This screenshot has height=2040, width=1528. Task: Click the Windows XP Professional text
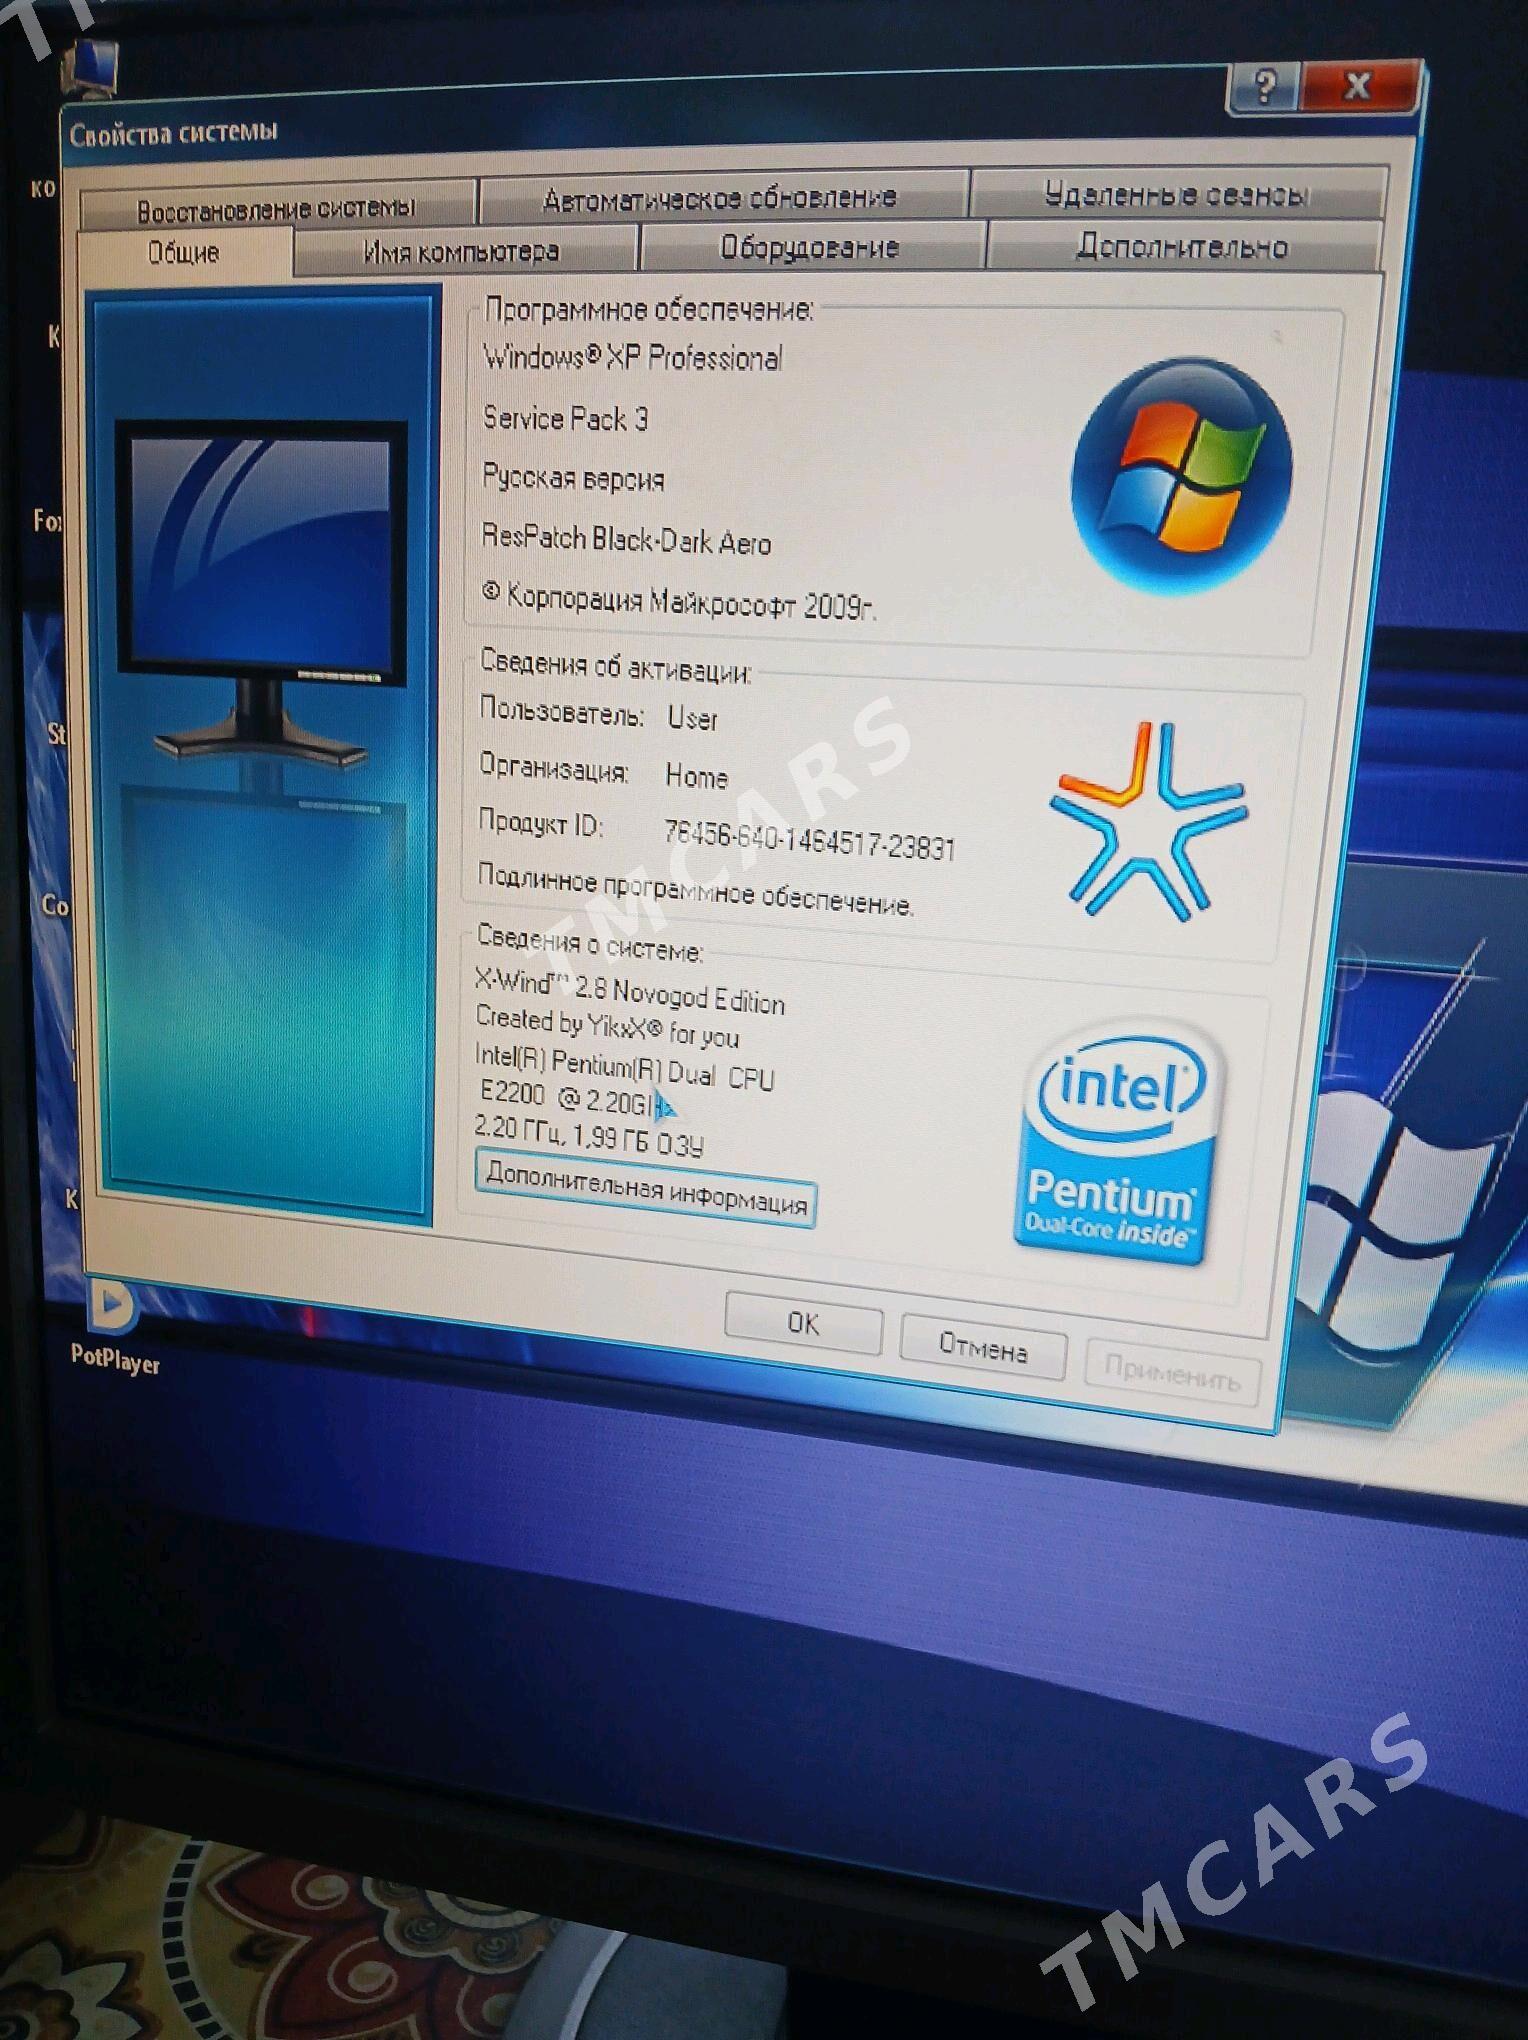click(x=633, y=357)
